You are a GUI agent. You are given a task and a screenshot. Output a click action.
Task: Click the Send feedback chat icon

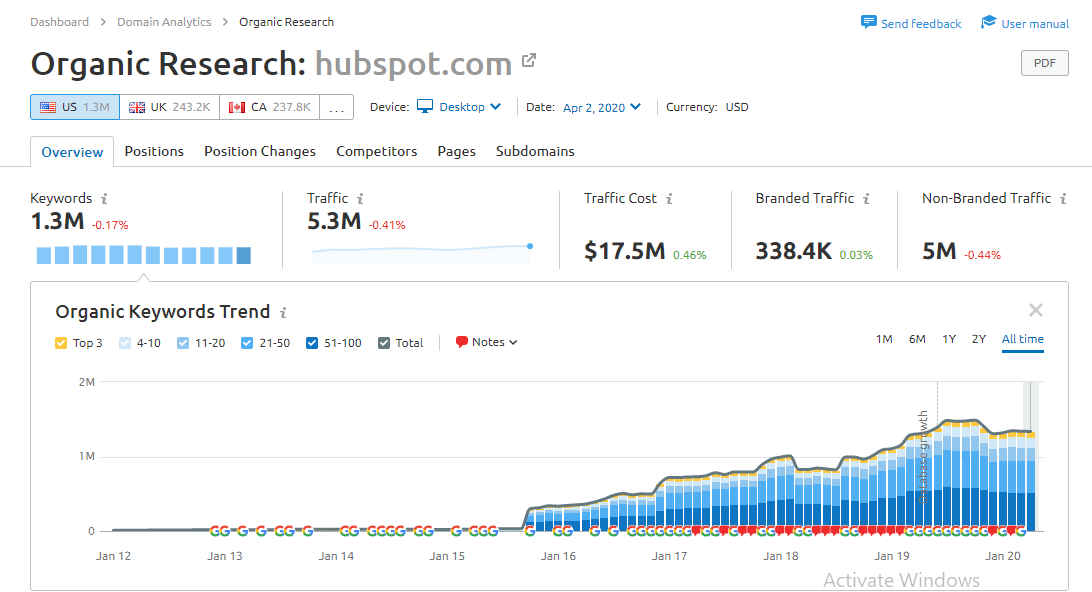(x=868, y=22)
